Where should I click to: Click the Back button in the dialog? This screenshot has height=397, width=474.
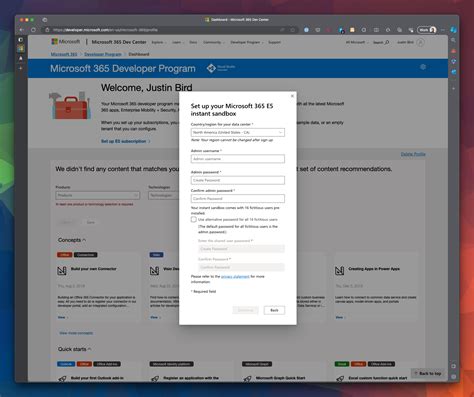point(274,310)
